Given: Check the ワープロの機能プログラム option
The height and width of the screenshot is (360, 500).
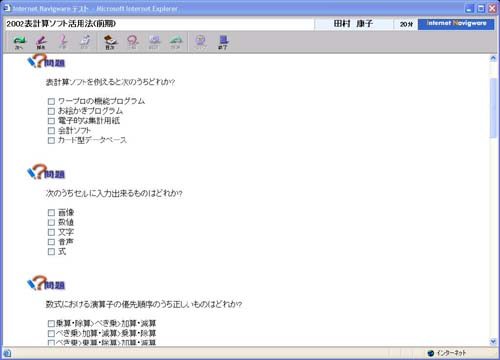Looking at the screenshot, I should coord(51,101).
